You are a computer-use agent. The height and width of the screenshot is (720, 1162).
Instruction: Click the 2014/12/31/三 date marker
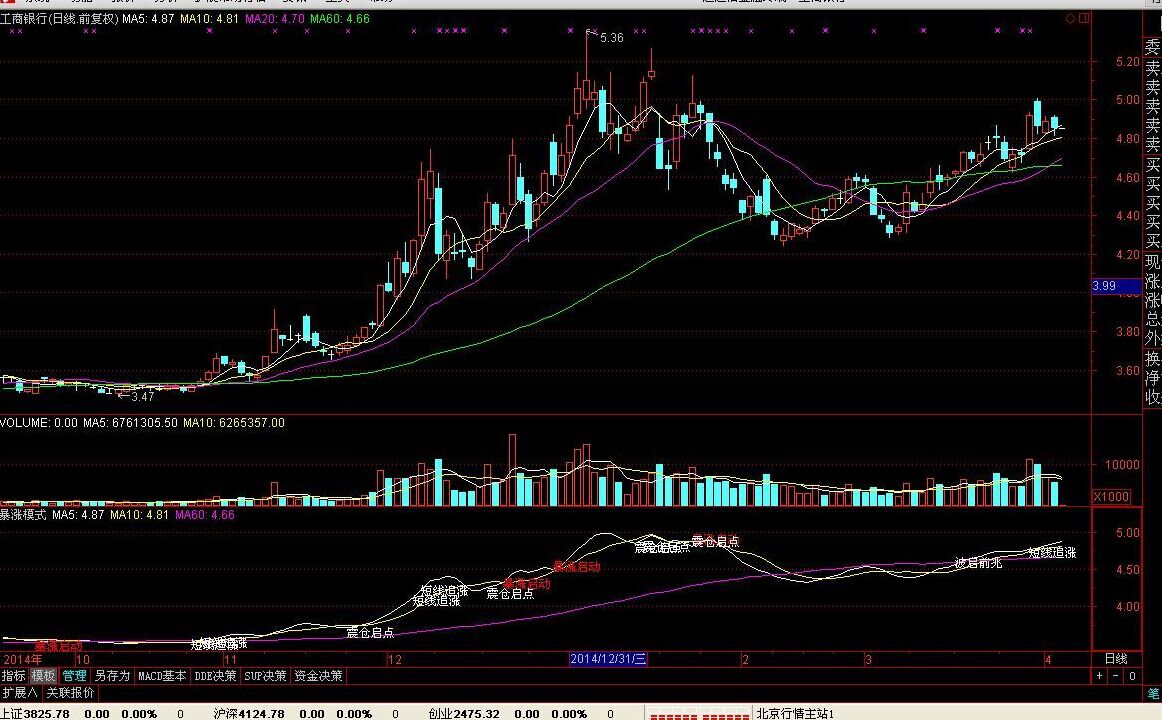click(608, 659)
